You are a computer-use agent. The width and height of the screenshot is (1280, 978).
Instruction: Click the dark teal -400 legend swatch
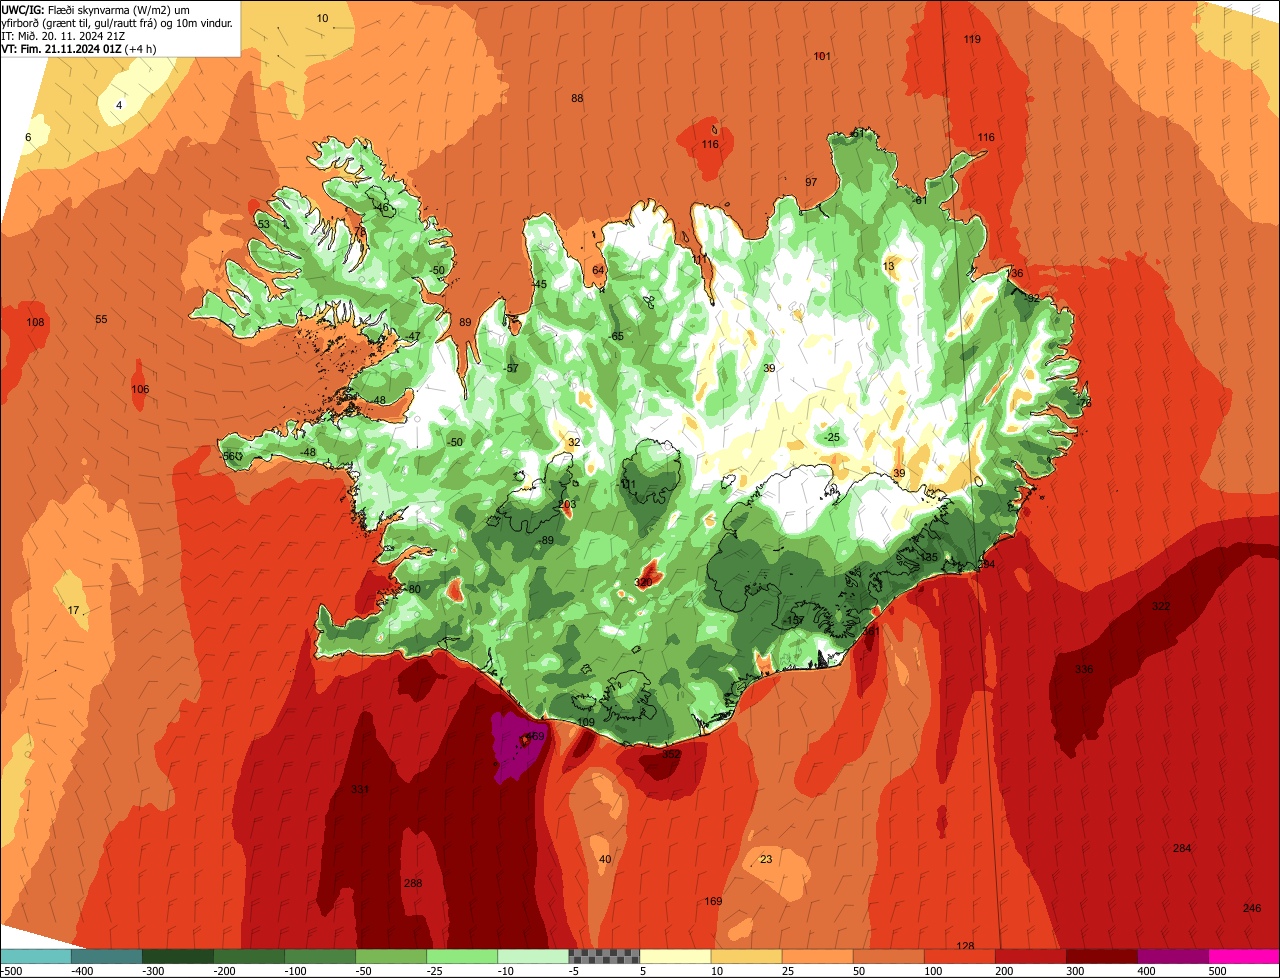[x=106, y=956]
